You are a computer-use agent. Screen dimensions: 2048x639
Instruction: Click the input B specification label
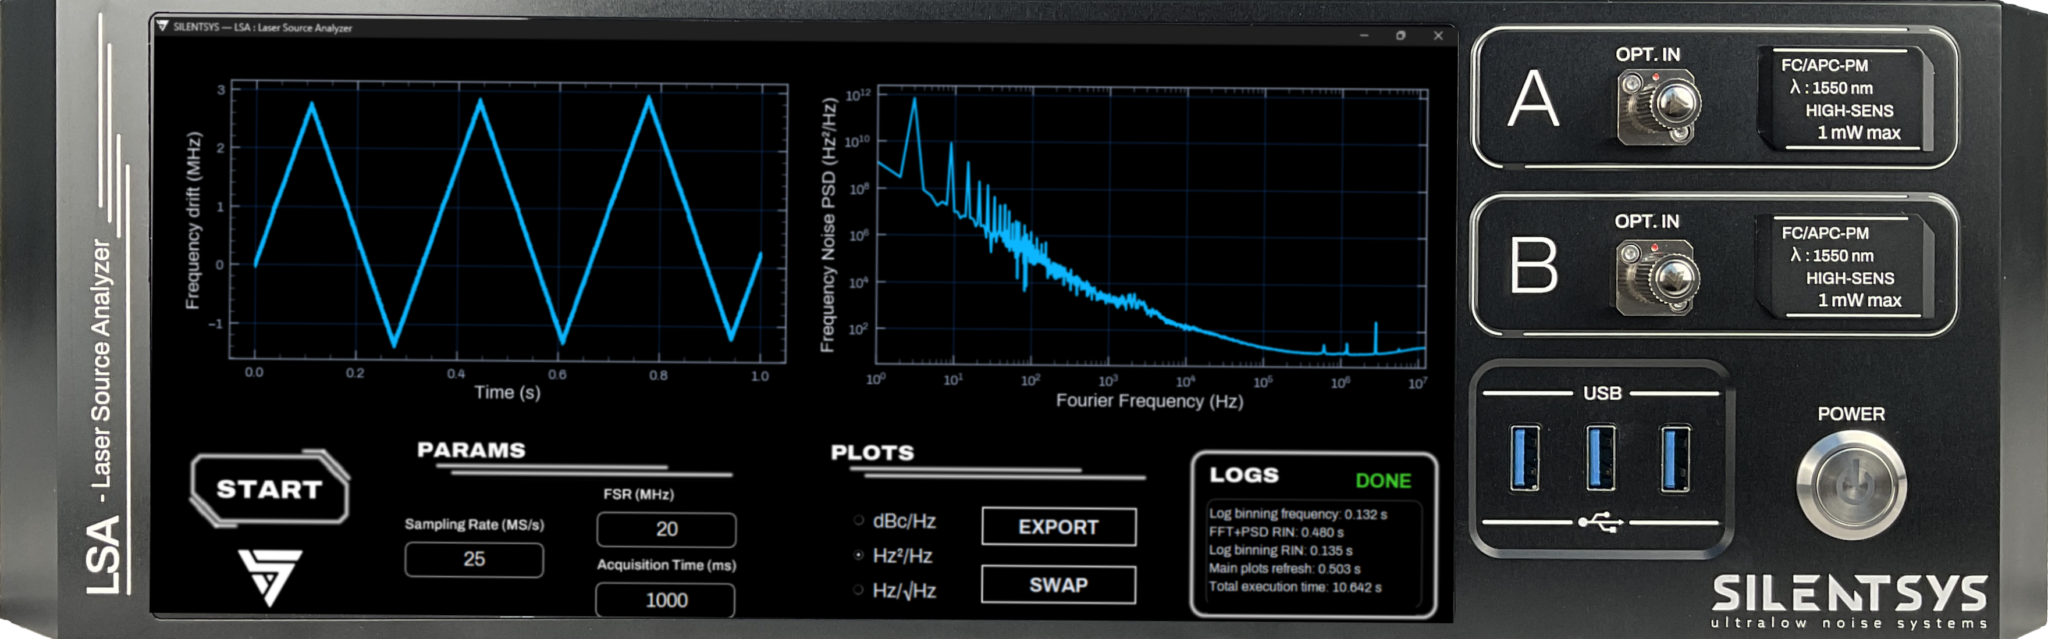(x=1846, y=267)
